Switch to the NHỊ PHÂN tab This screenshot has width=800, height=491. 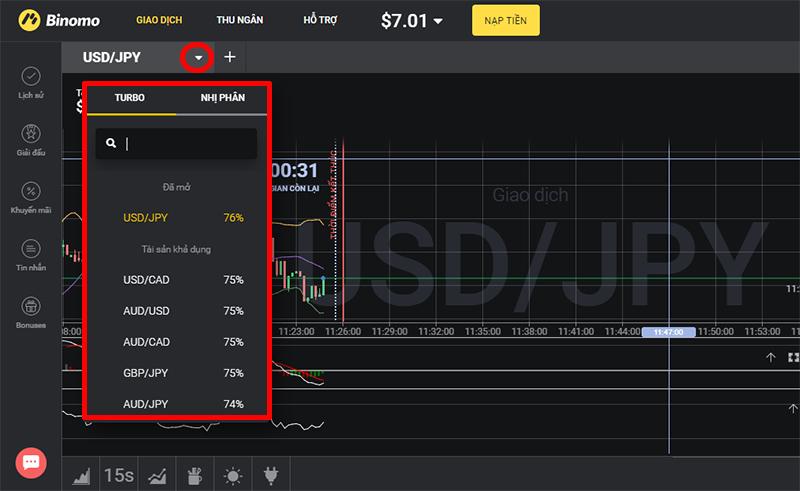(220, 98)
